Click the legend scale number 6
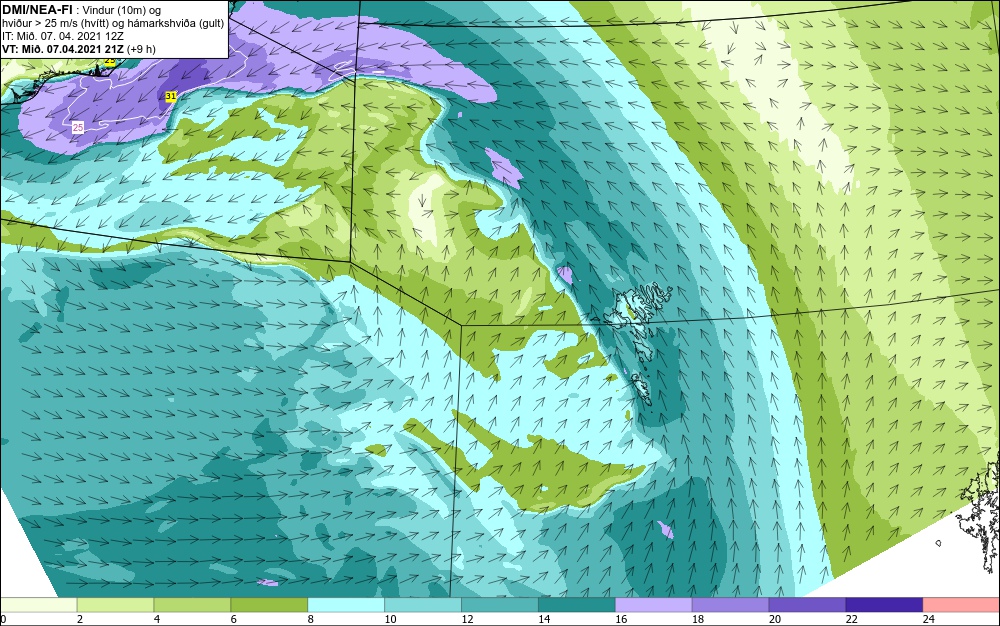 click(x=233, y=619)
